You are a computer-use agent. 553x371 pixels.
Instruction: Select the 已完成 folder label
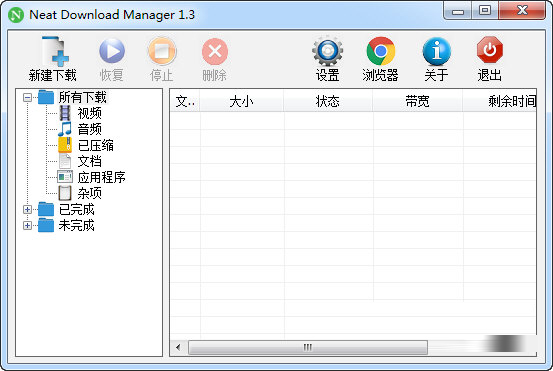point(77,209)
